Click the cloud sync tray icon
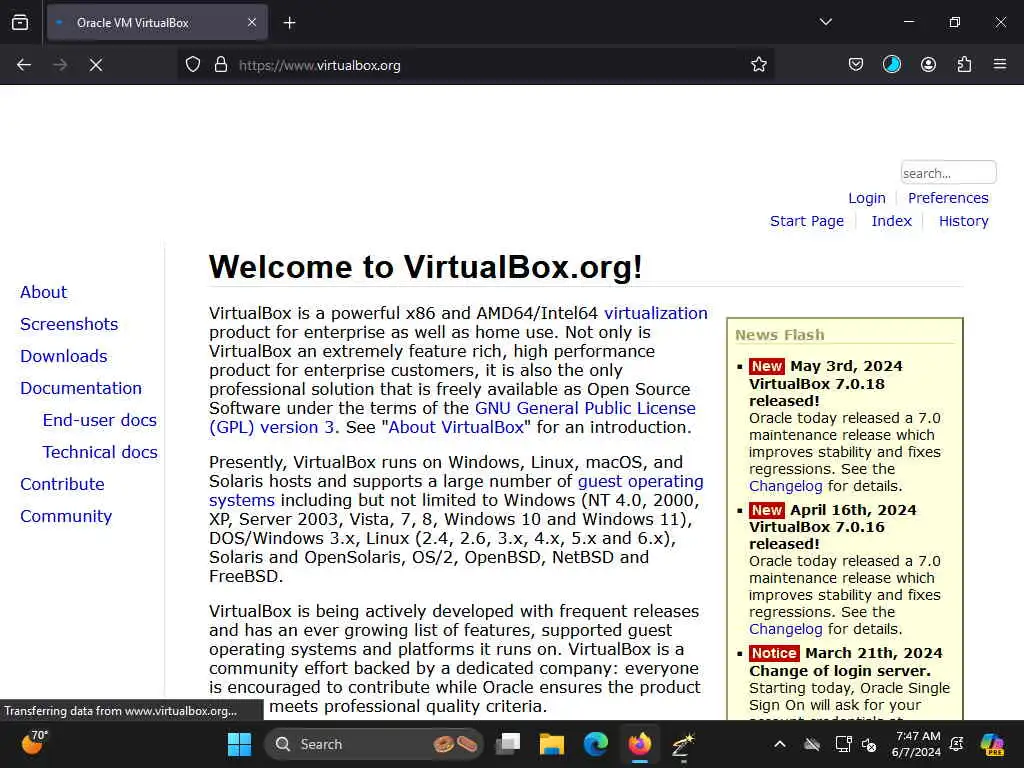Viewport: 1024px width, 768px height. pyautogui.click(x=812, y=744)
